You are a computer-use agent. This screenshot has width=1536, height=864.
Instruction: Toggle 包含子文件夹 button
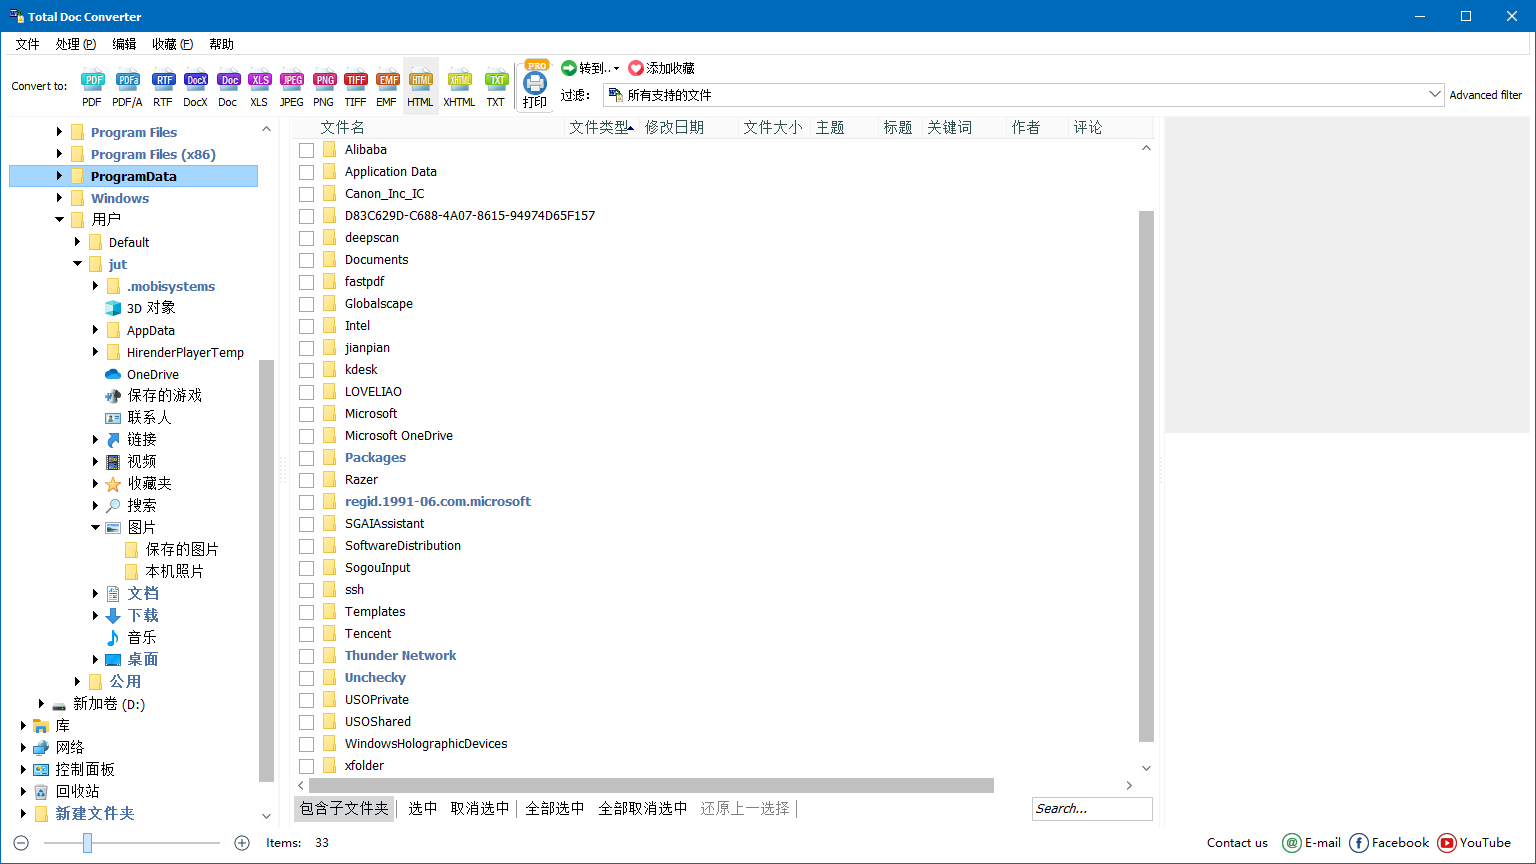pos(344,808)
